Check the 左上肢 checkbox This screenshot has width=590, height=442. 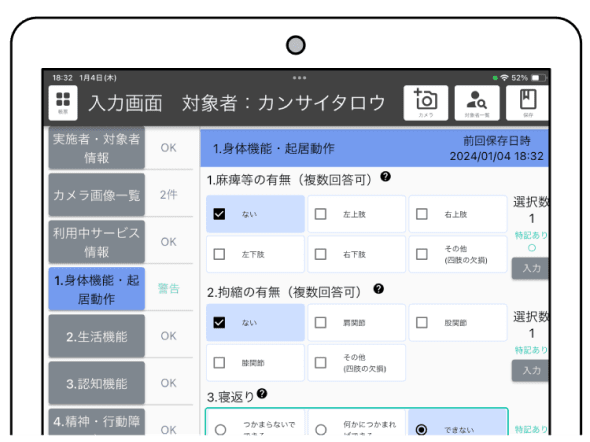[321, 214]
